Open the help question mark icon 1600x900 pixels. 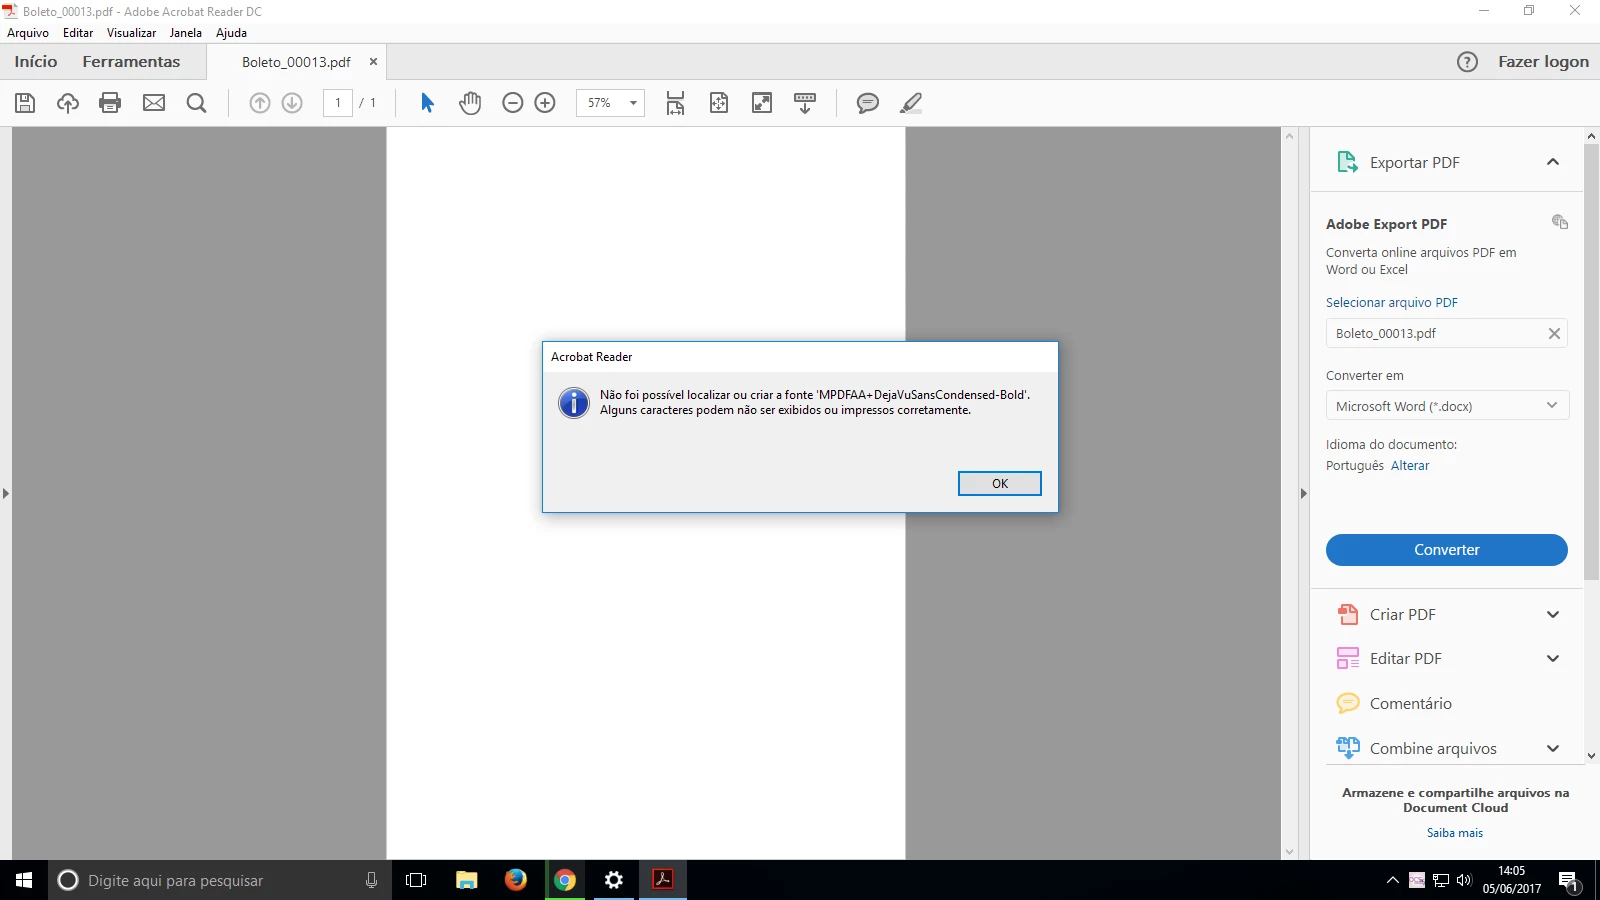1467,62
